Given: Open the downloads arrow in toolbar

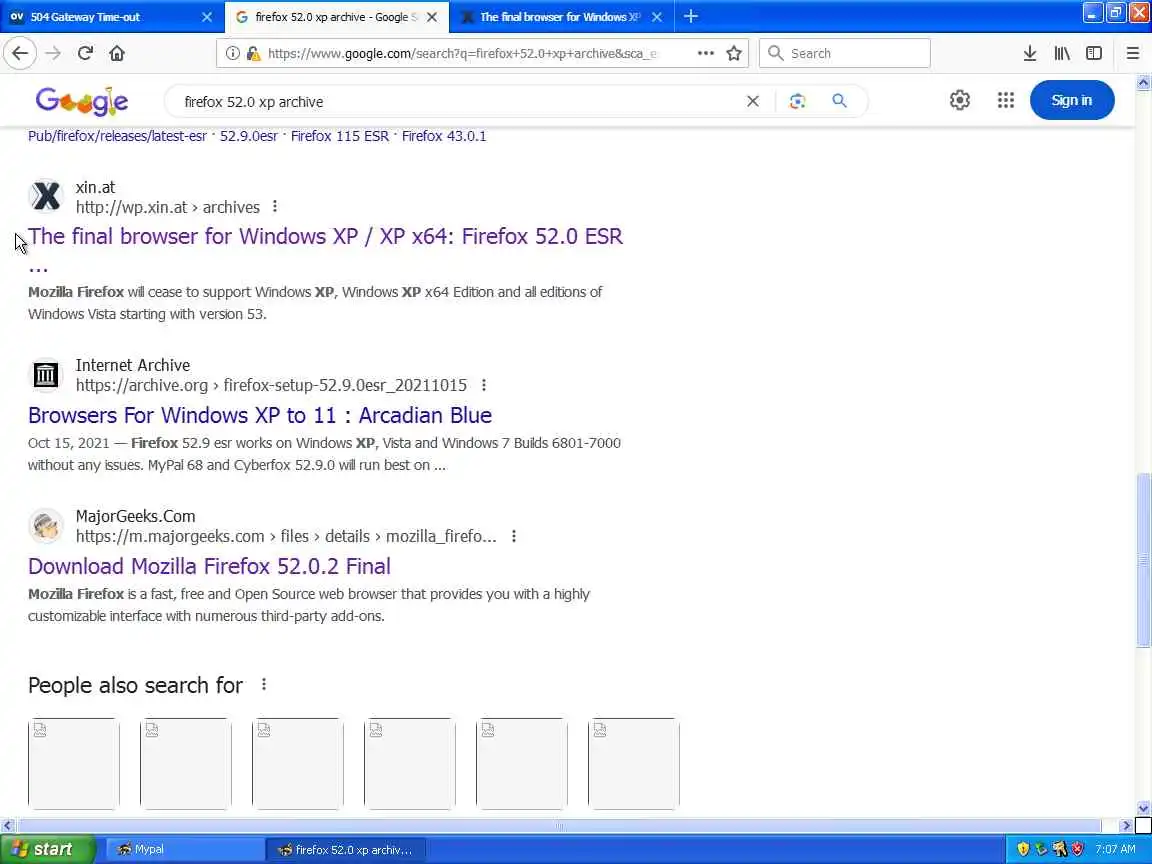Looking at the screenshot, I should [1029, 53].
